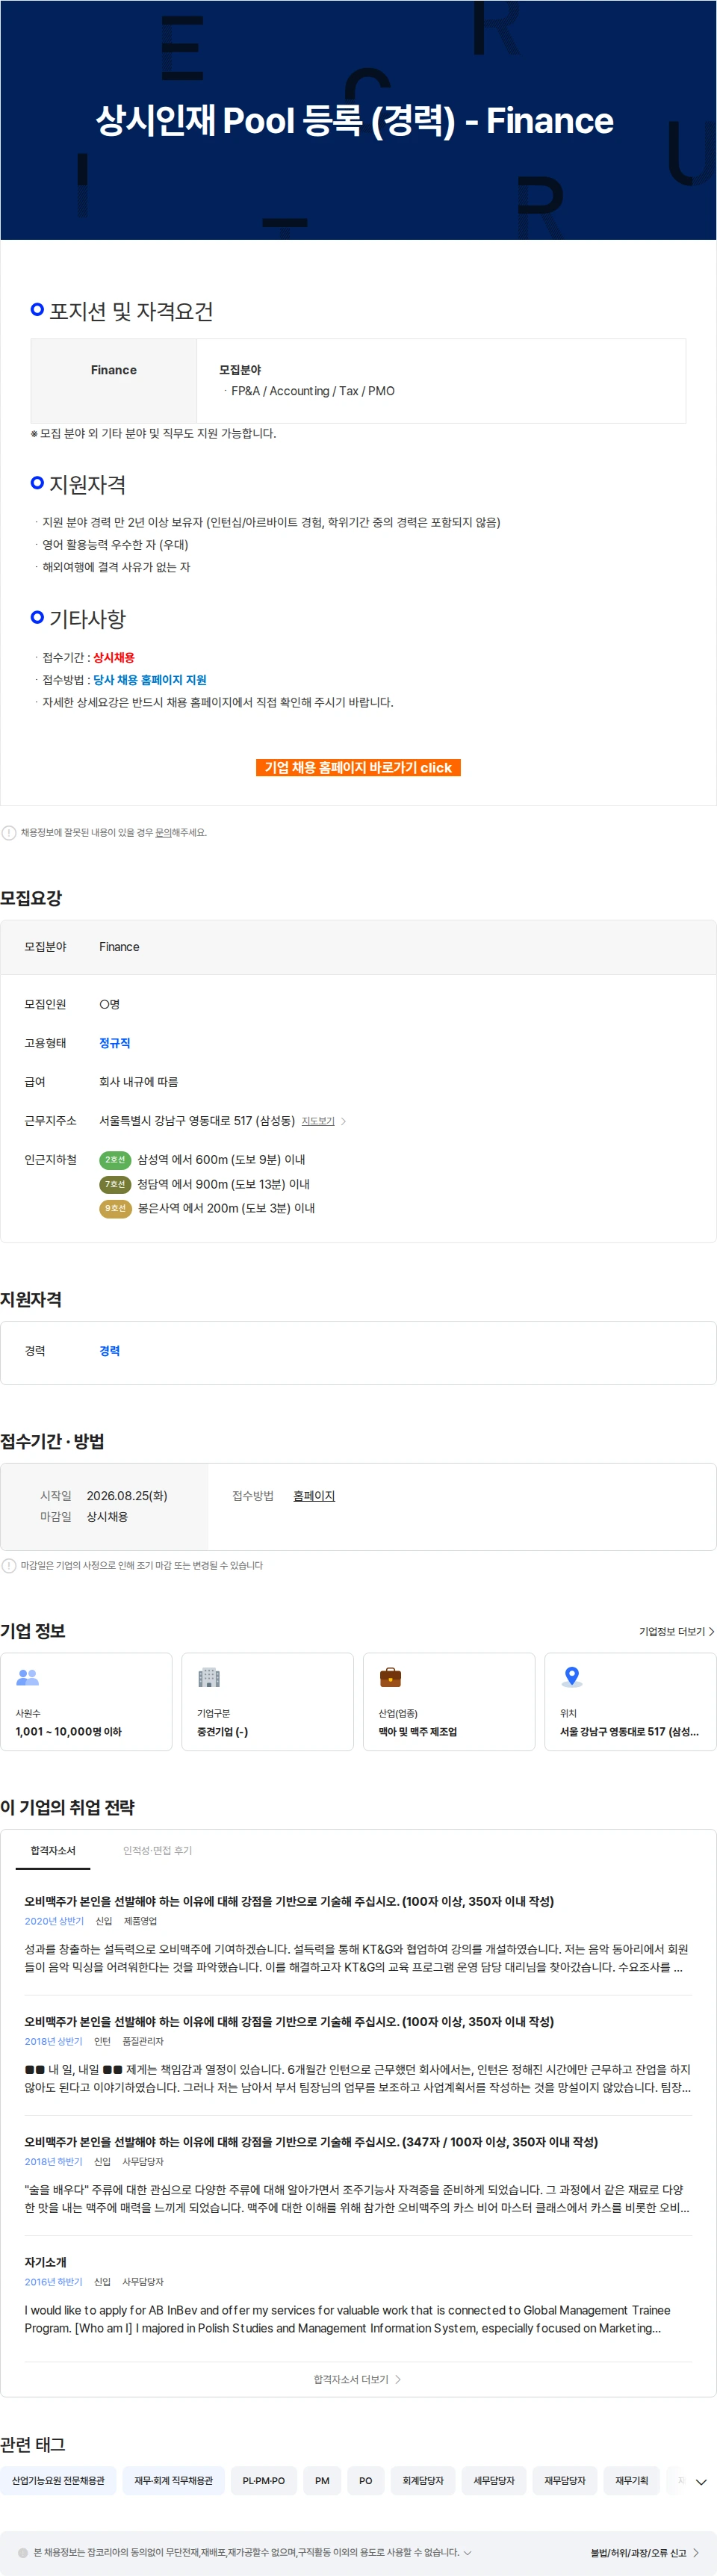The height and width of the screenshot is (2576, 717).
Task: Select the 산업기능요원 전문채용관 tag
Action: (x=58, y=2481)
